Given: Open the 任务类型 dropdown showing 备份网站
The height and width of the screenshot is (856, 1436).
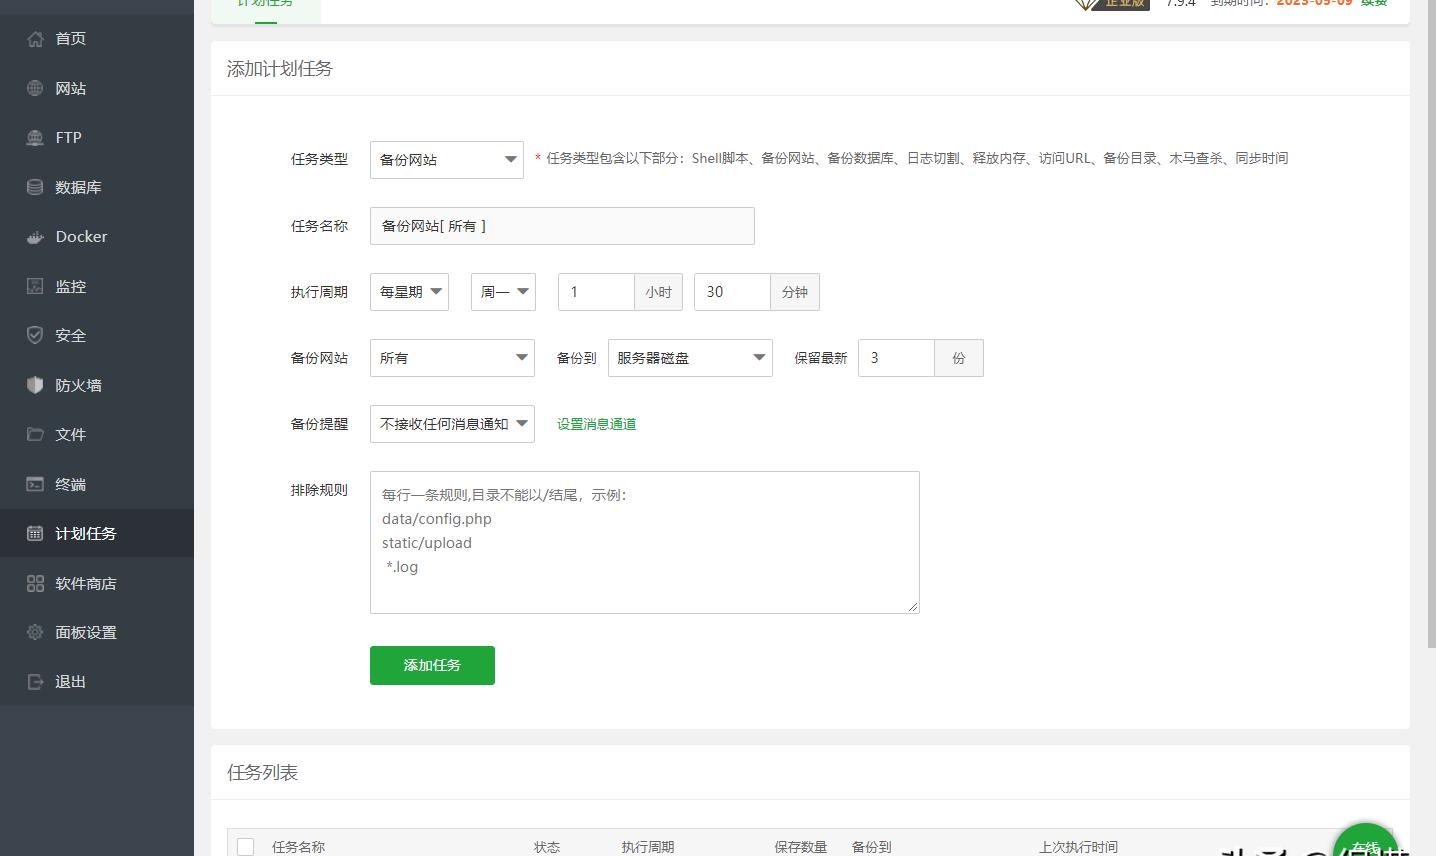Looking at the screenshot, I should [447, 160].
